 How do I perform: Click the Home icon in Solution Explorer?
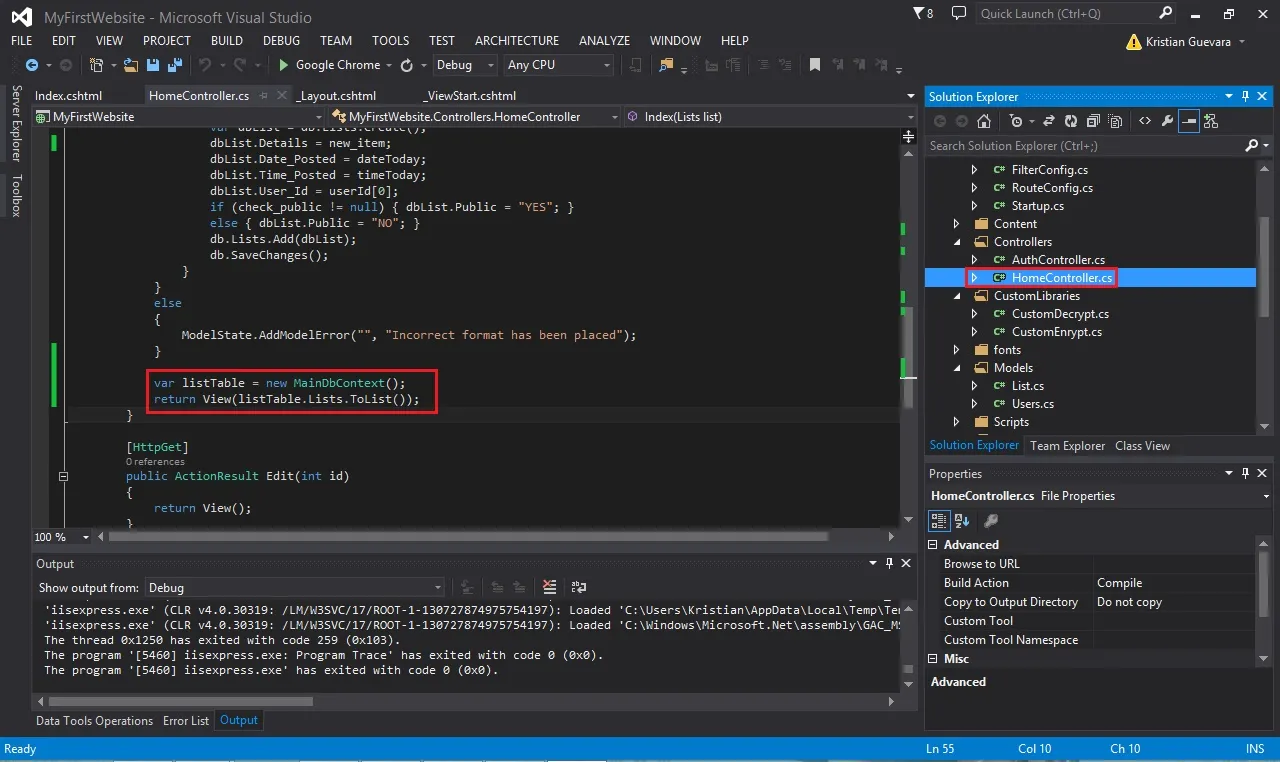[x=984, y=121]
